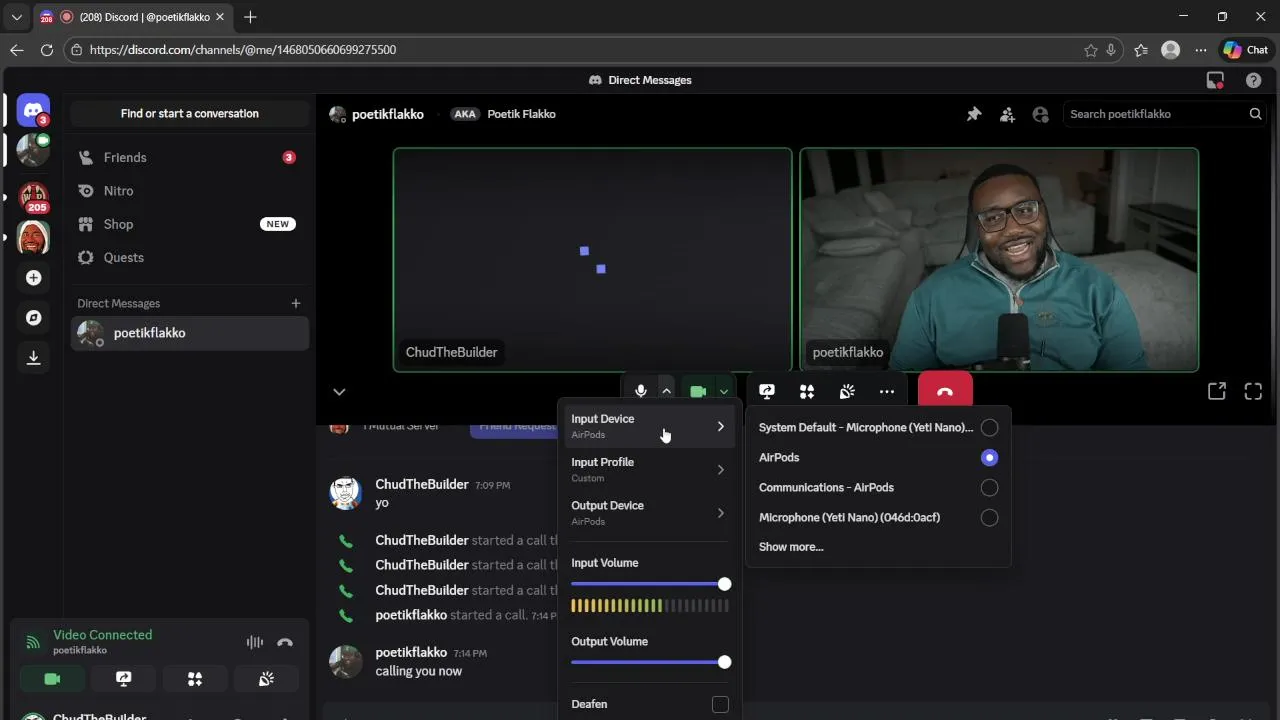Select Communications - AirPods radio option
Image resolution: width=1280 pixels, height=720 pixels.
tap(989, 487)
